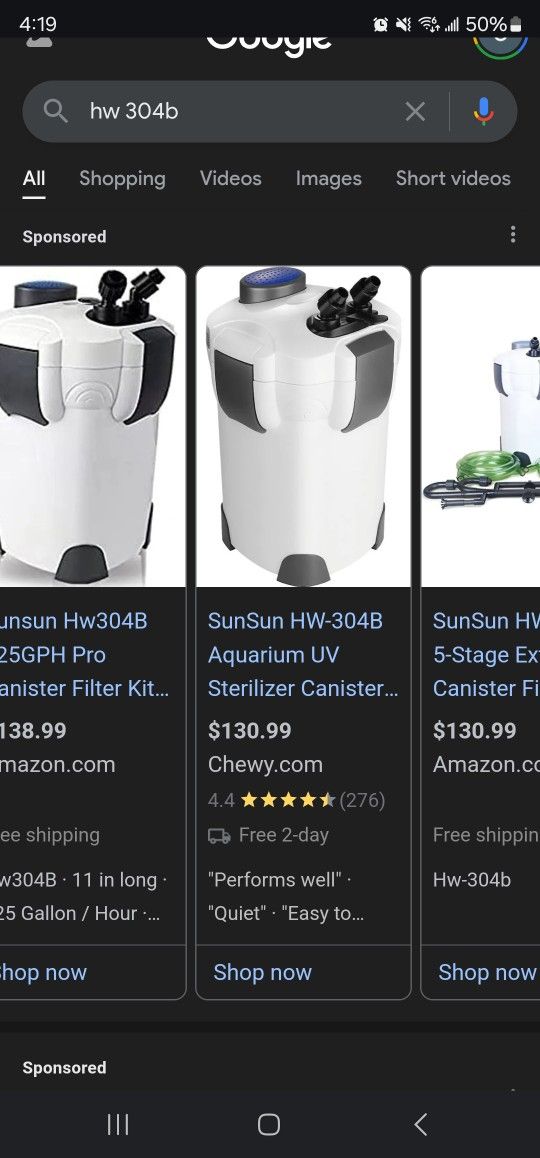Switch to the Videos tab

pyautogui.click(x=230, y=178)
